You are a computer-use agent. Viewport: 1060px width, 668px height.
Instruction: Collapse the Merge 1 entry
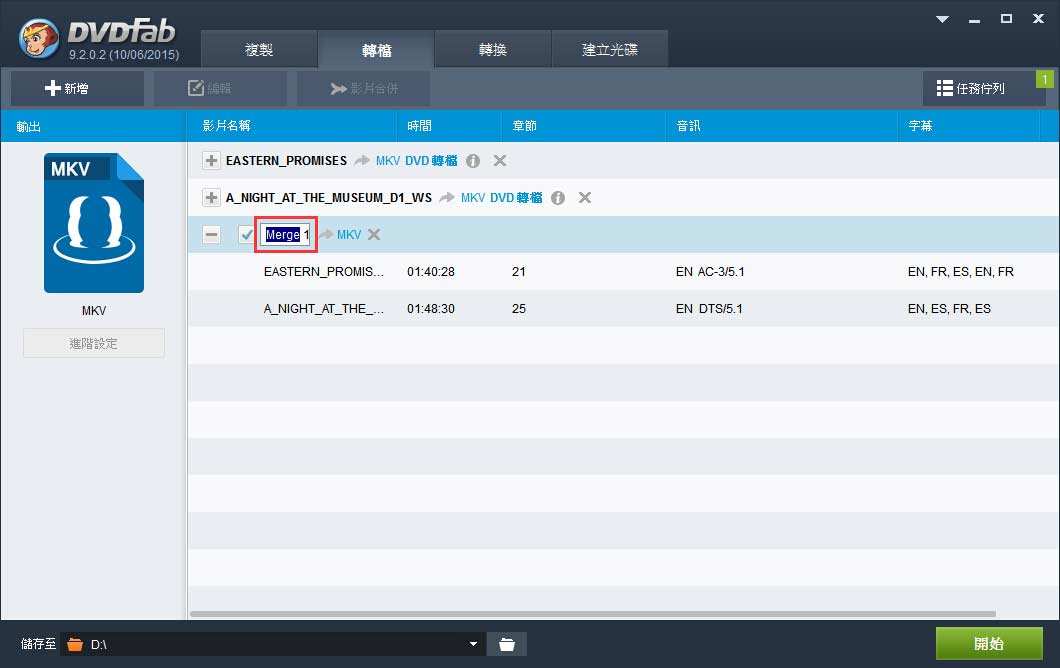point(212,235)
